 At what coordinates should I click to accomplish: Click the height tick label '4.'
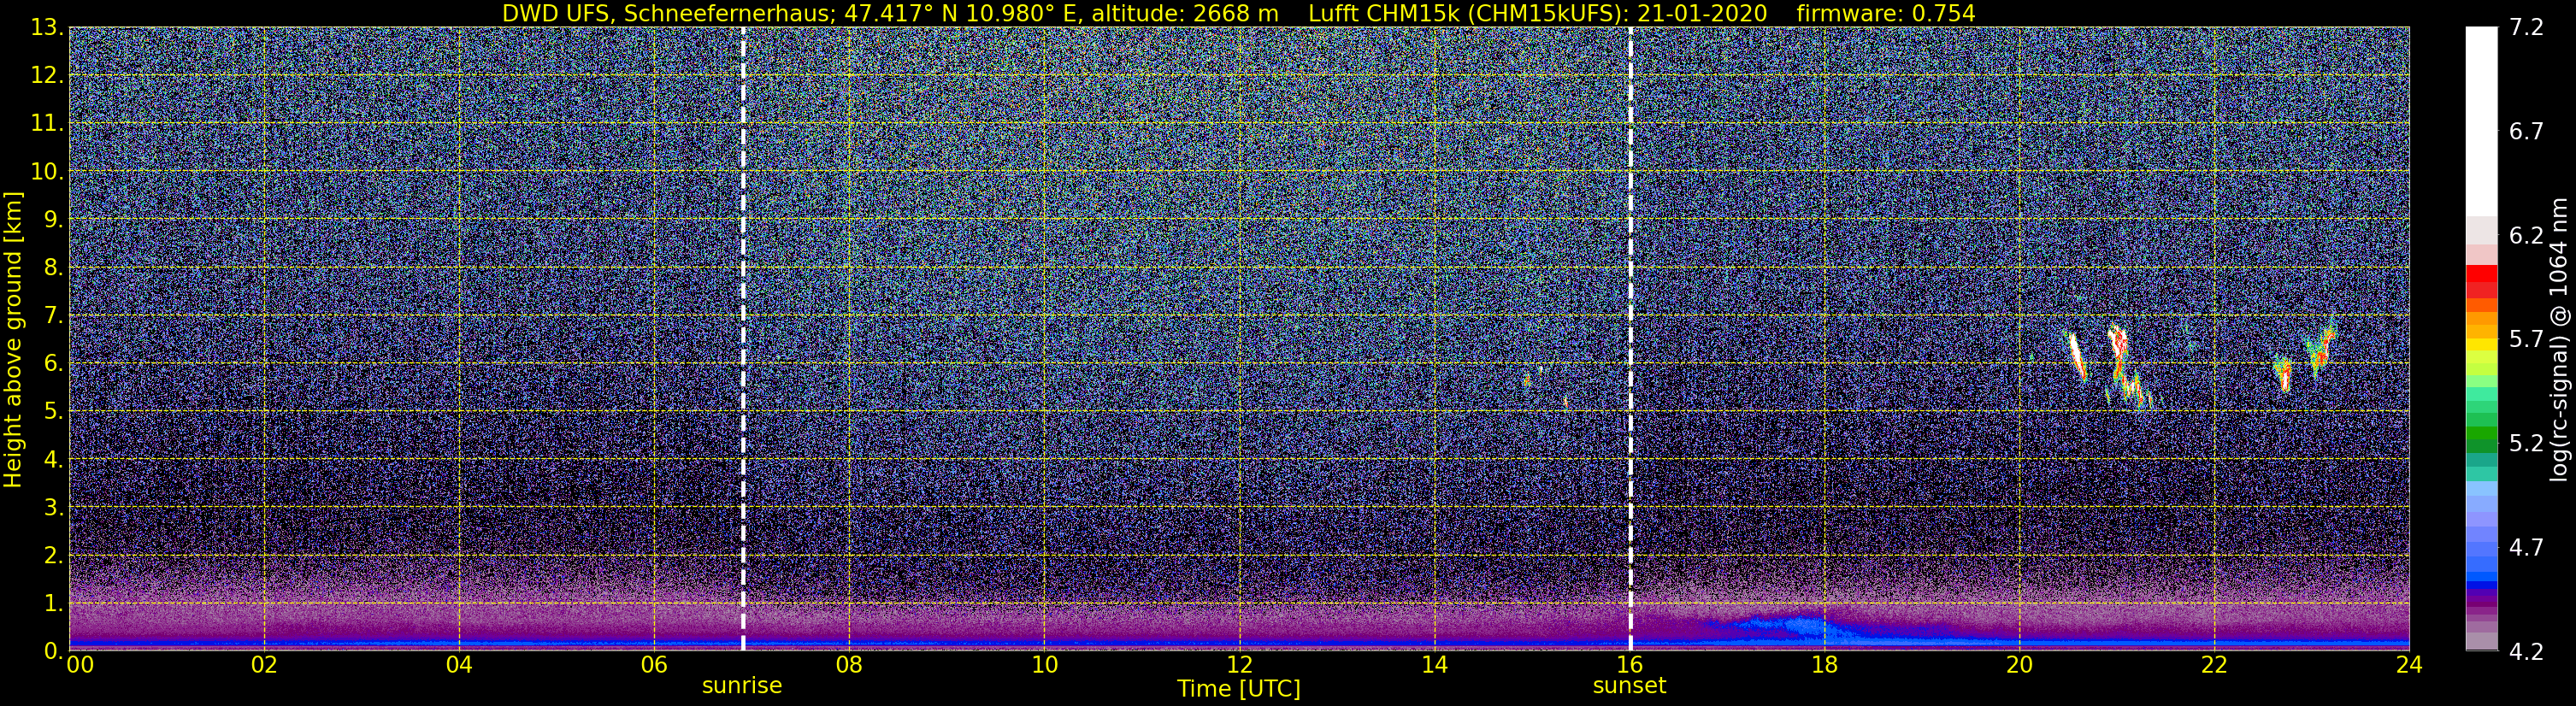(x=52, y=460)
